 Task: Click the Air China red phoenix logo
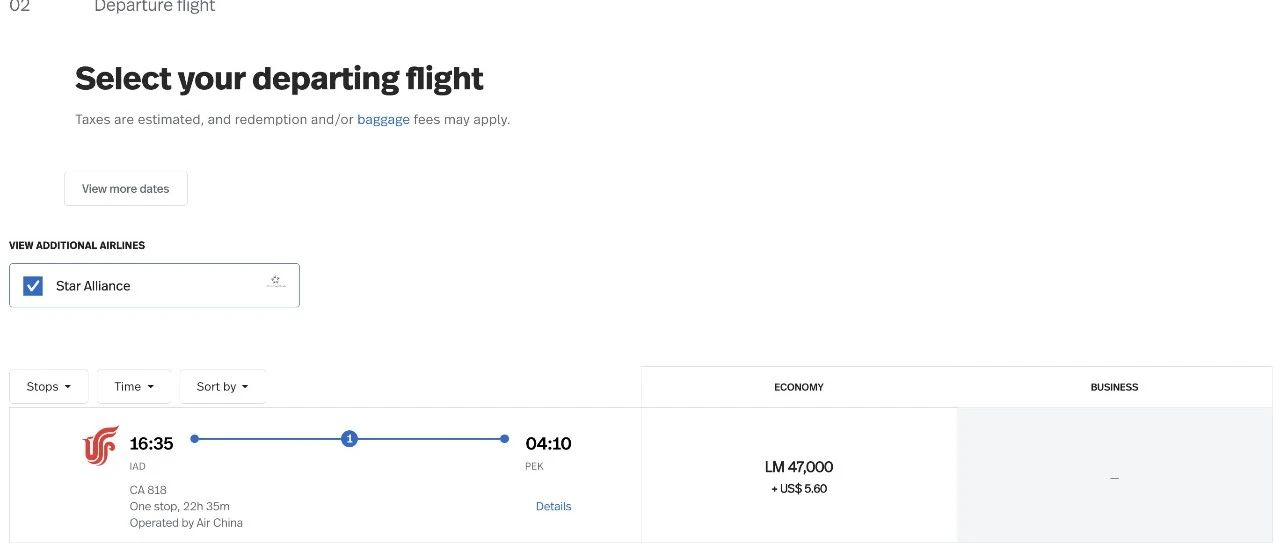point(100,445)
